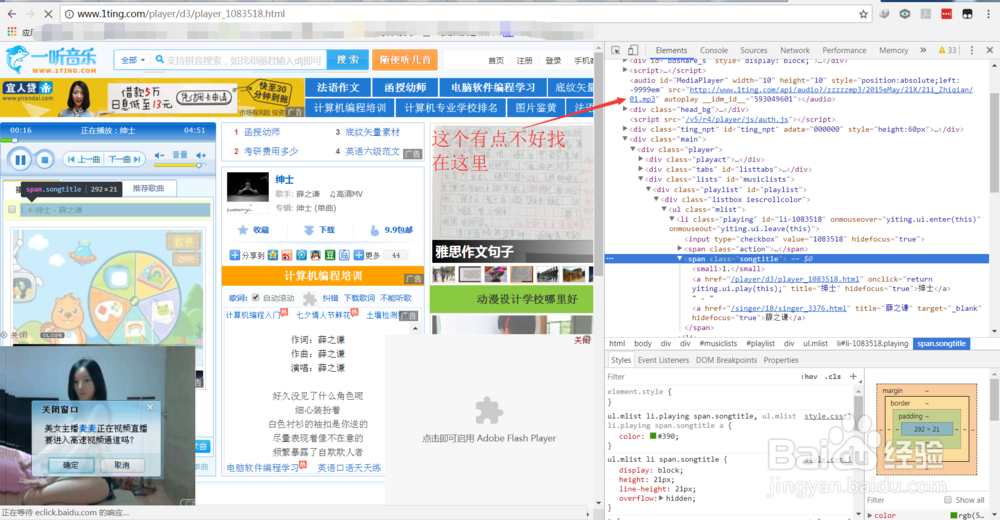Image resolution: width=1000 pixels, height=520 pixels.
Task: Confirm with the 确定 button in popup
Action: click(x=71, y=465)
